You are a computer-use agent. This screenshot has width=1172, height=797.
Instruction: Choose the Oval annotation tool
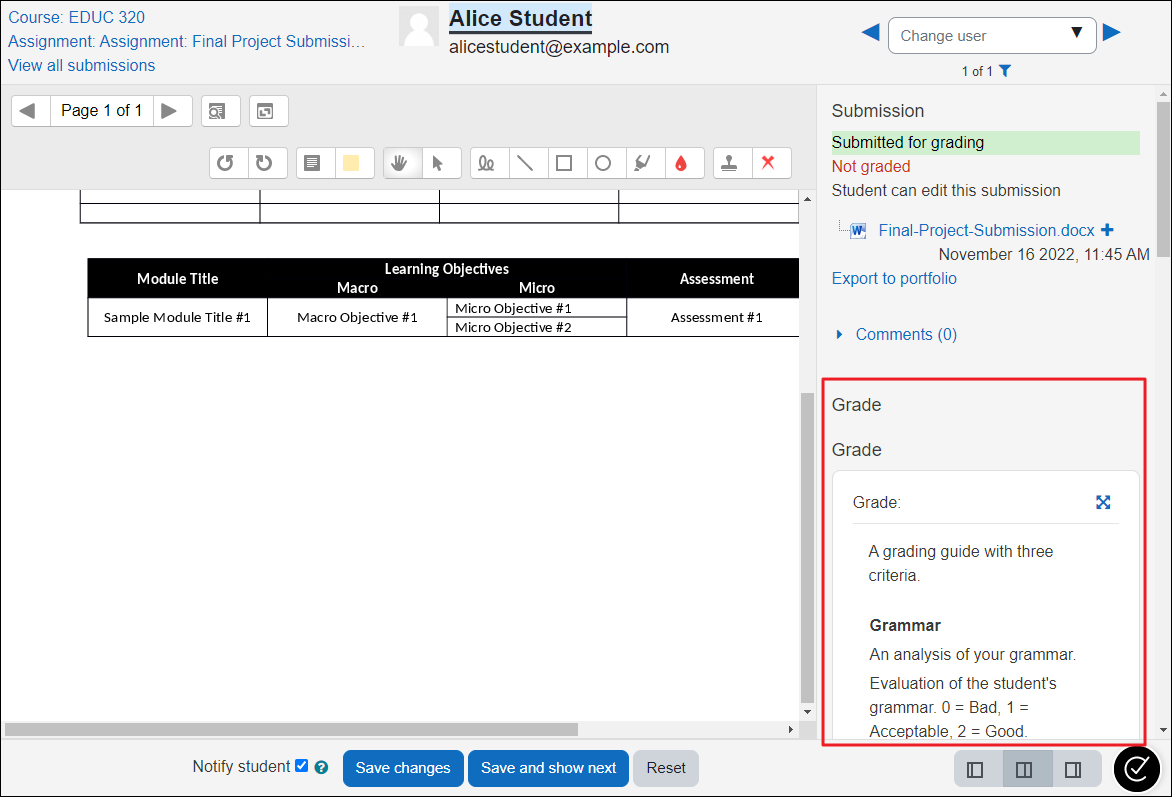pos(604,161)
